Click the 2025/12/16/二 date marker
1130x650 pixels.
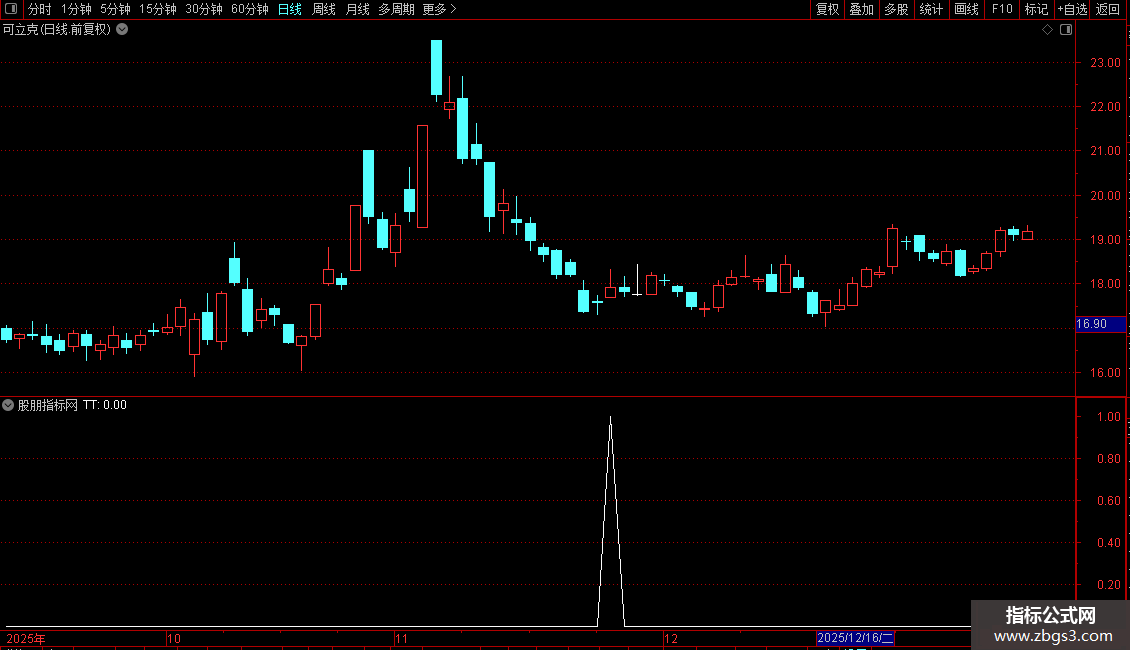(x=855, y=638)
